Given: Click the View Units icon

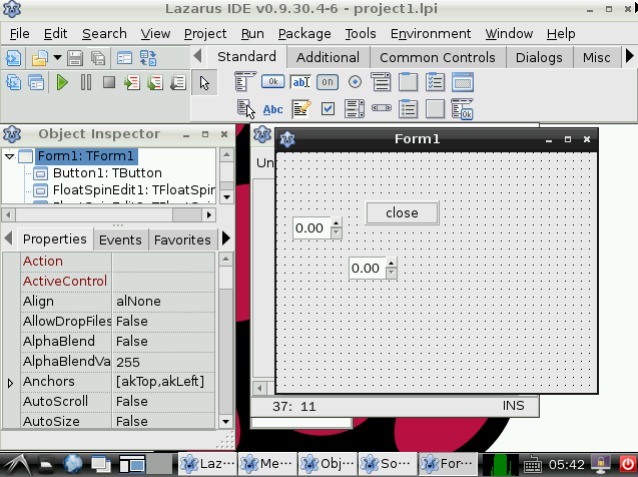Looking at the screenshot, I should [x=13, y=83].
